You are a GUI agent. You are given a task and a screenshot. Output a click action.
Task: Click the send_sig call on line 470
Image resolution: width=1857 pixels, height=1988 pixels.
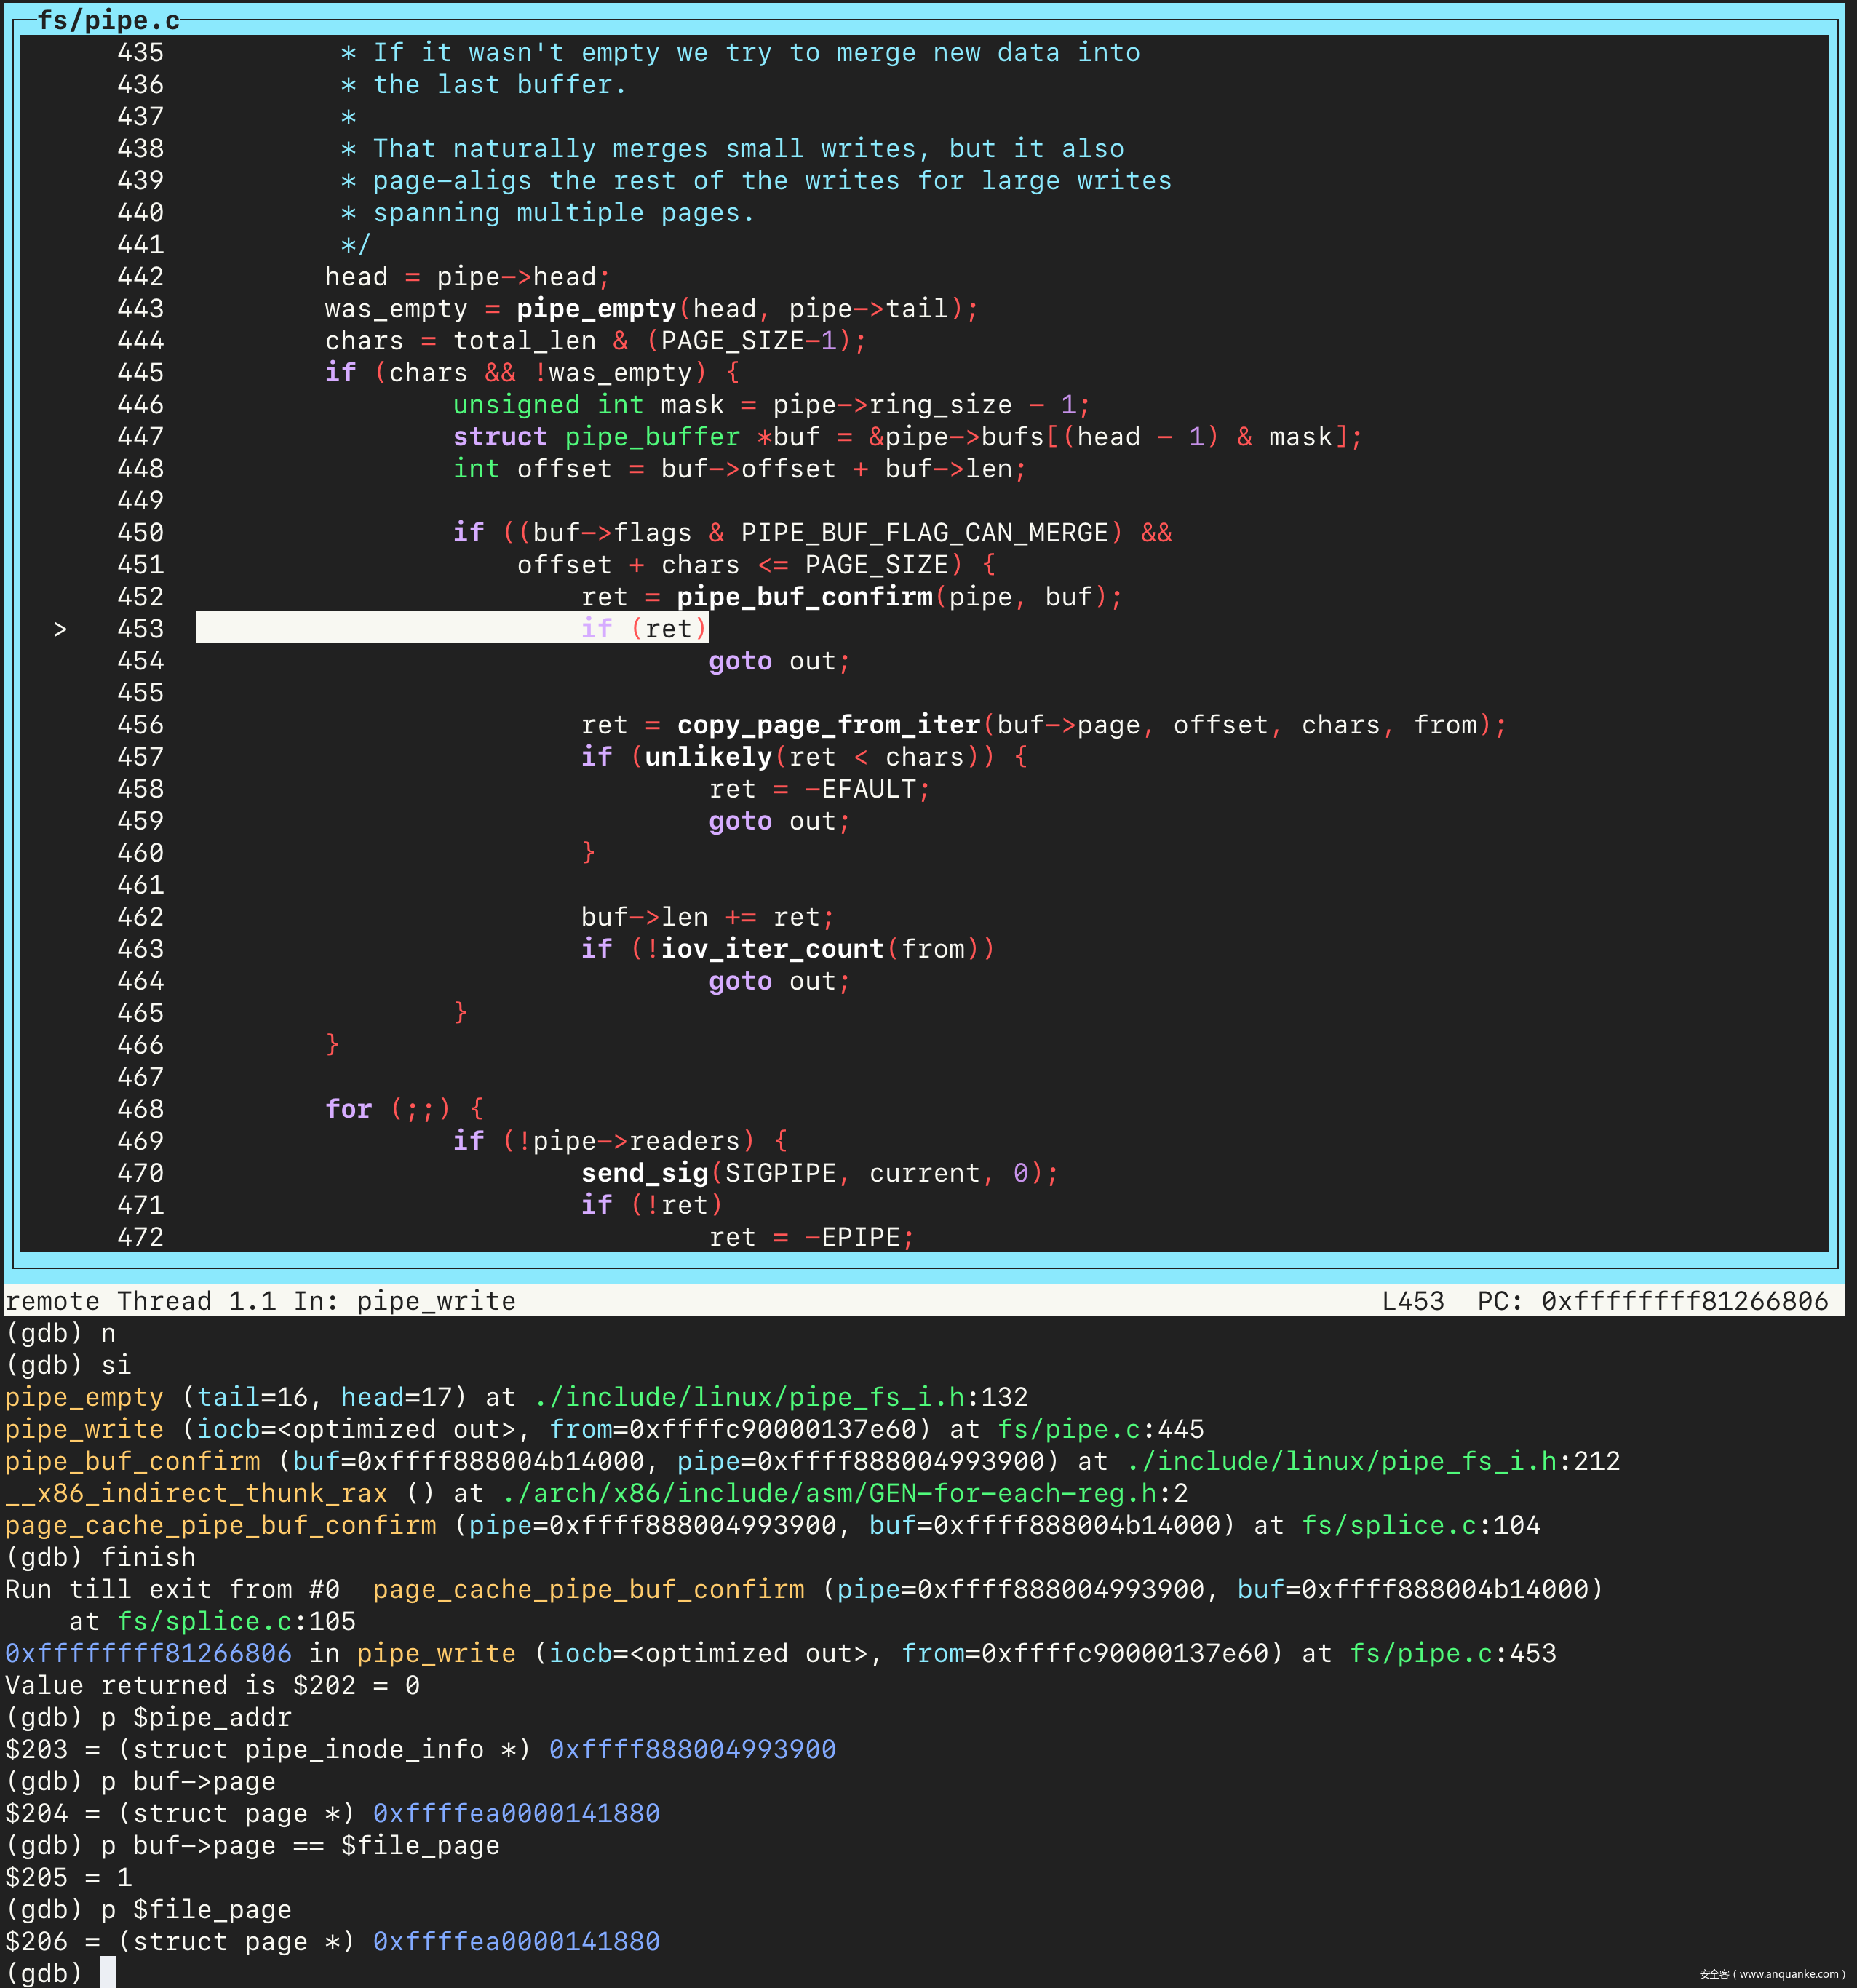(644, 1173)
